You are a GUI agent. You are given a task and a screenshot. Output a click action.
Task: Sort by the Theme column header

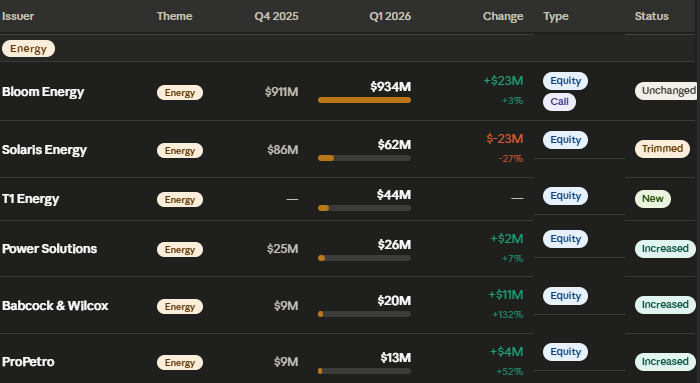(175, 17)
